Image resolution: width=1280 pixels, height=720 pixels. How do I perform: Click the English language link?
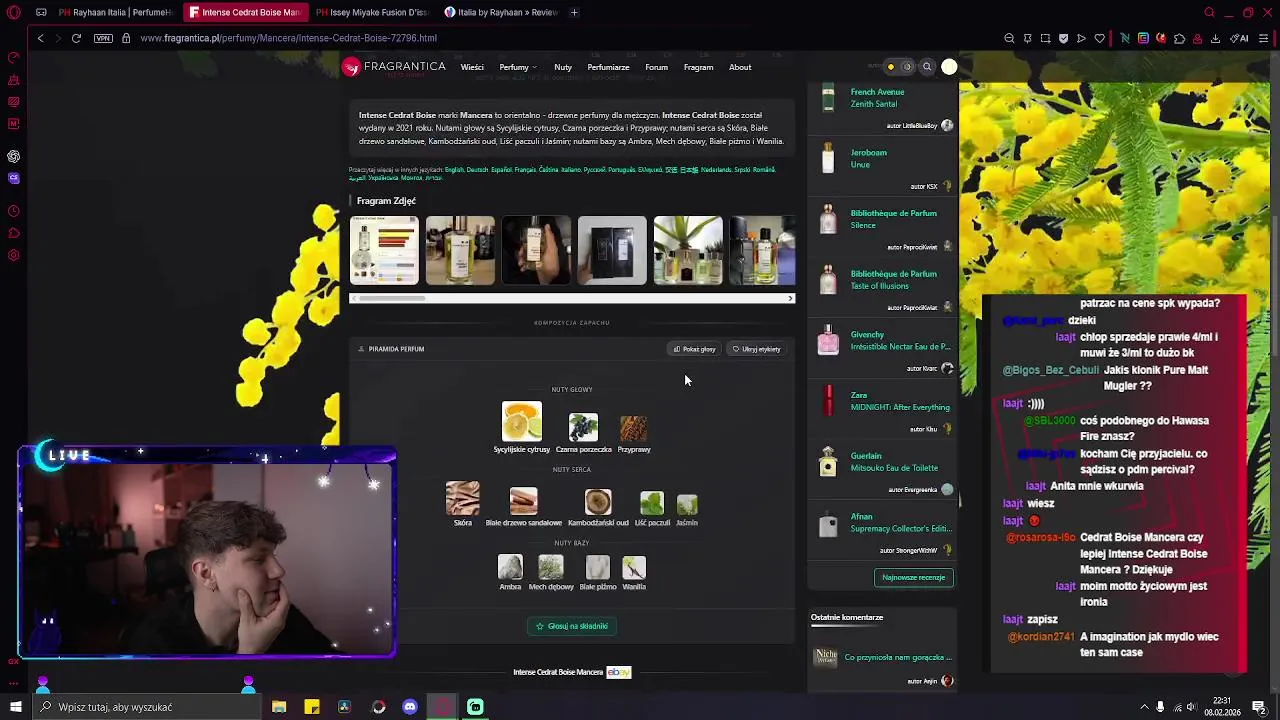click(x=454, y=169)
